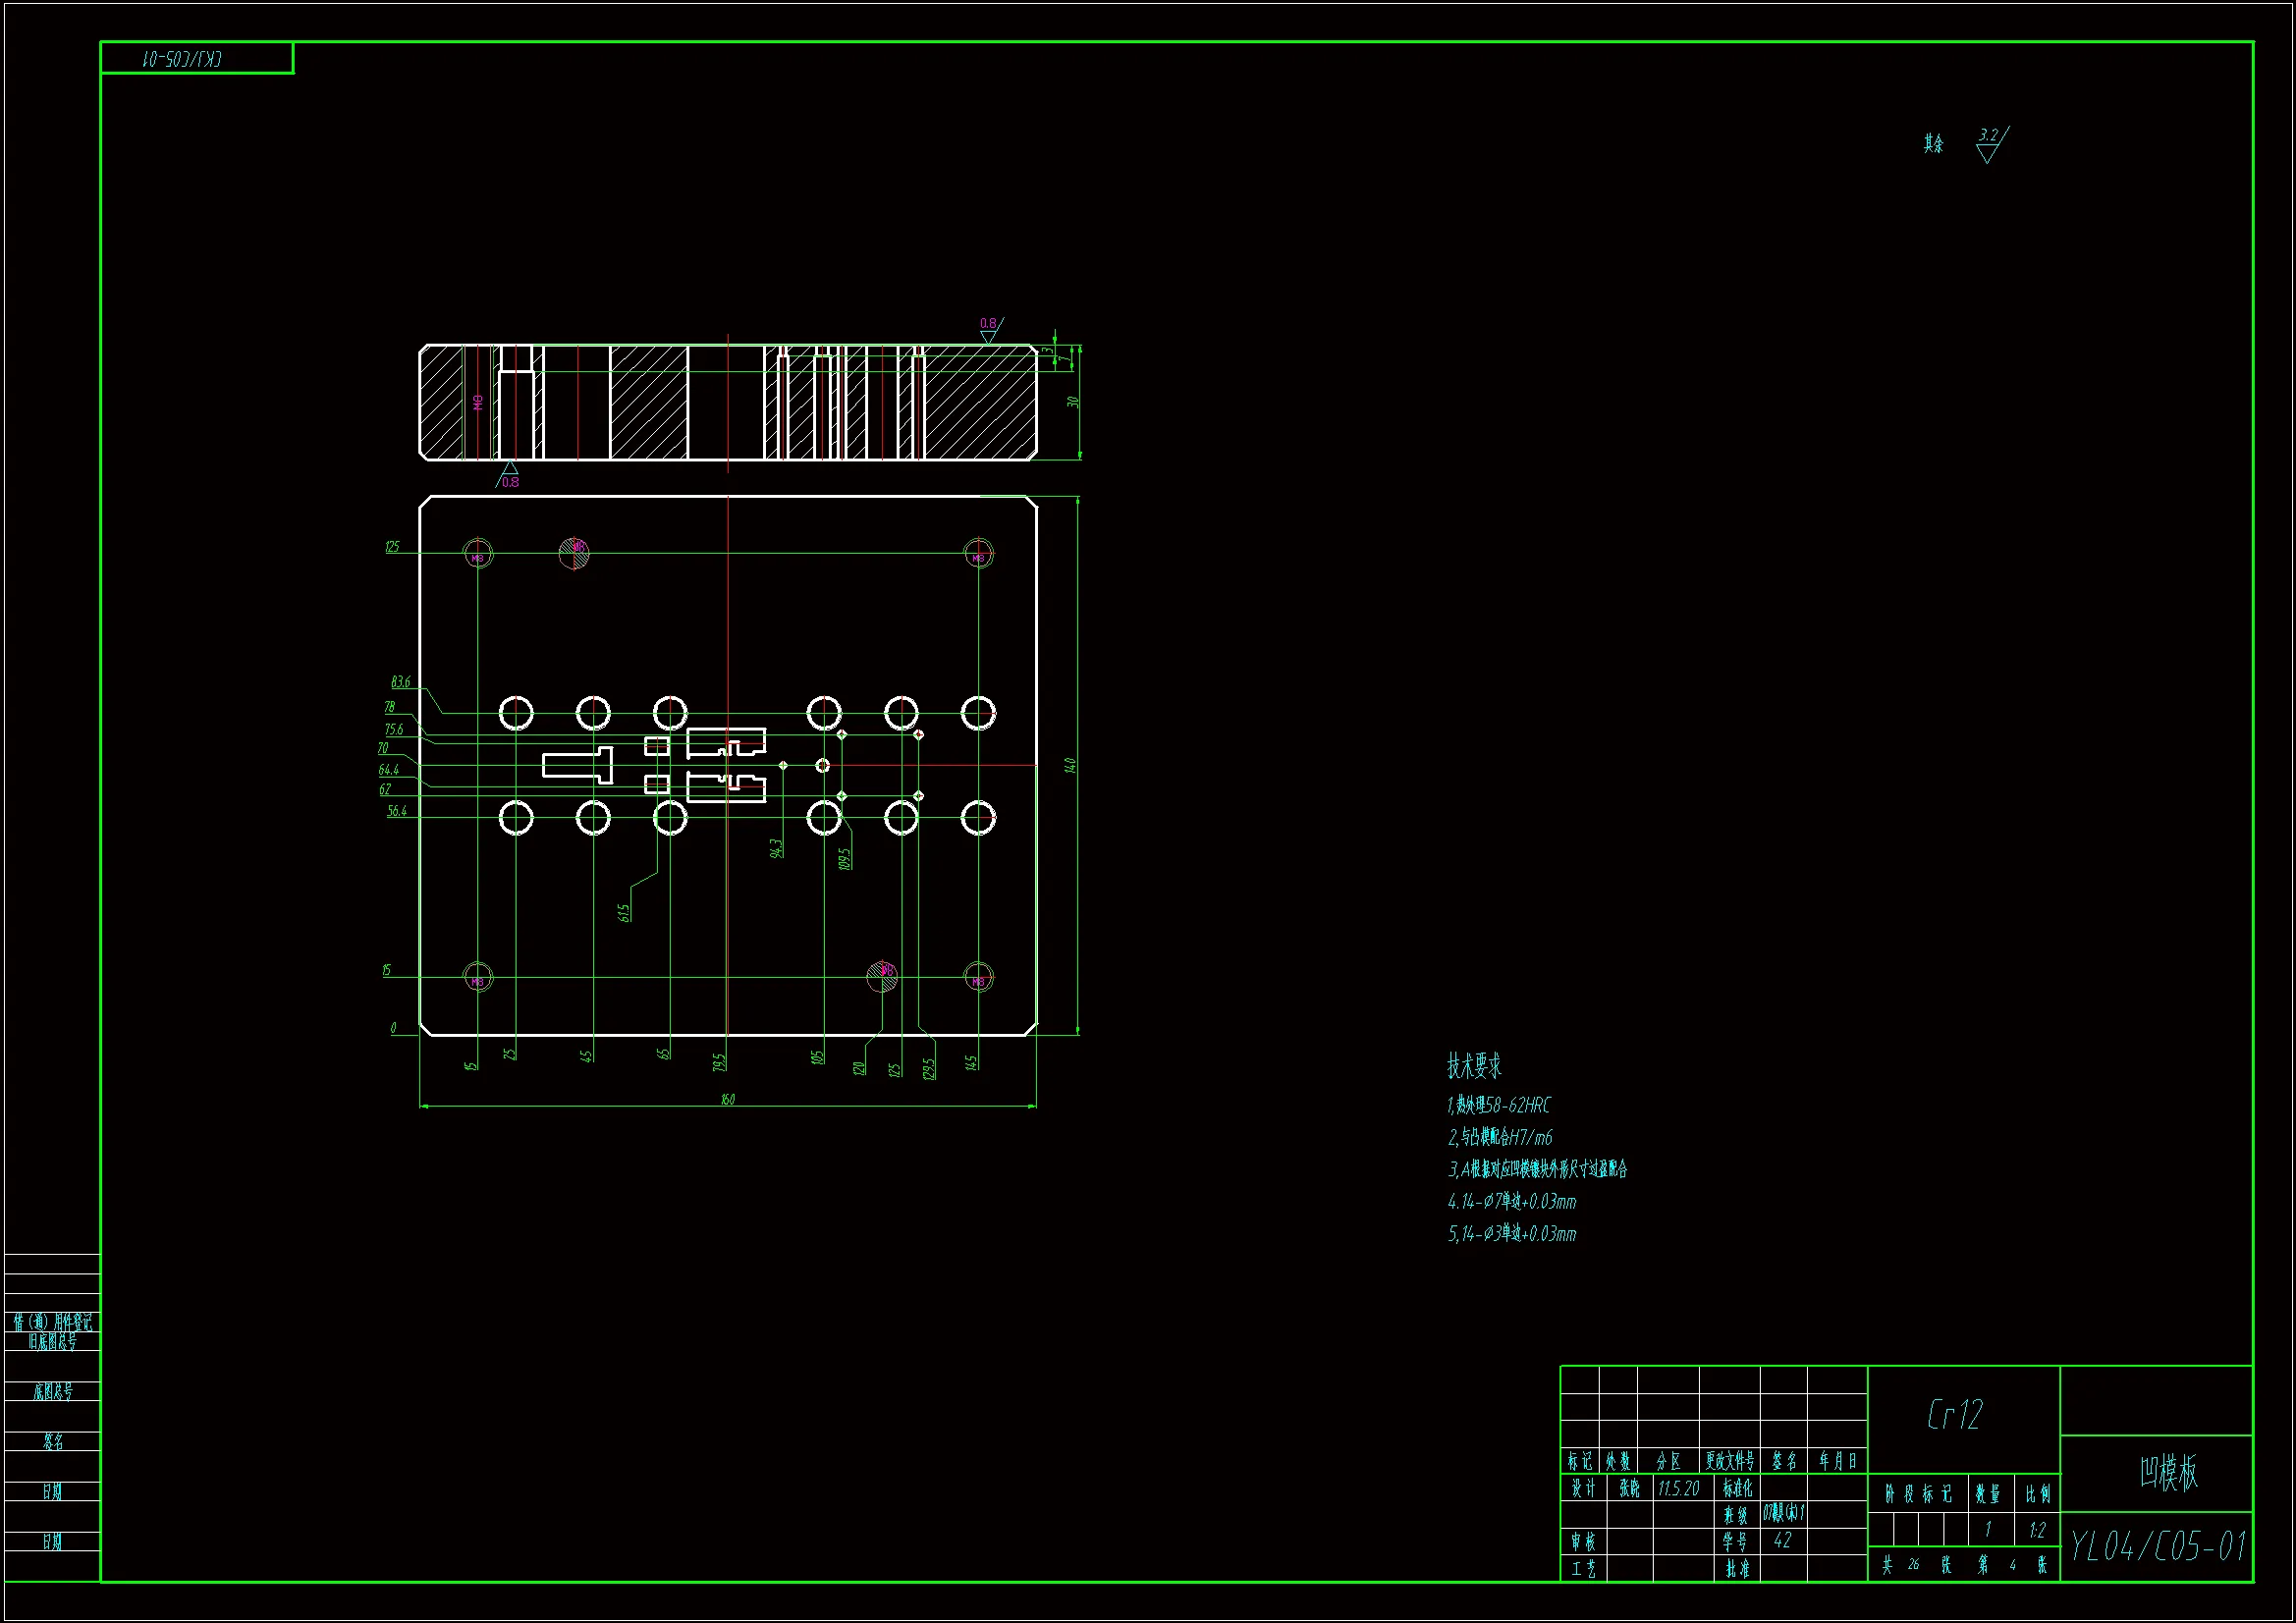Click the 11.5.20 date cell in title block

[1678, 1489]
